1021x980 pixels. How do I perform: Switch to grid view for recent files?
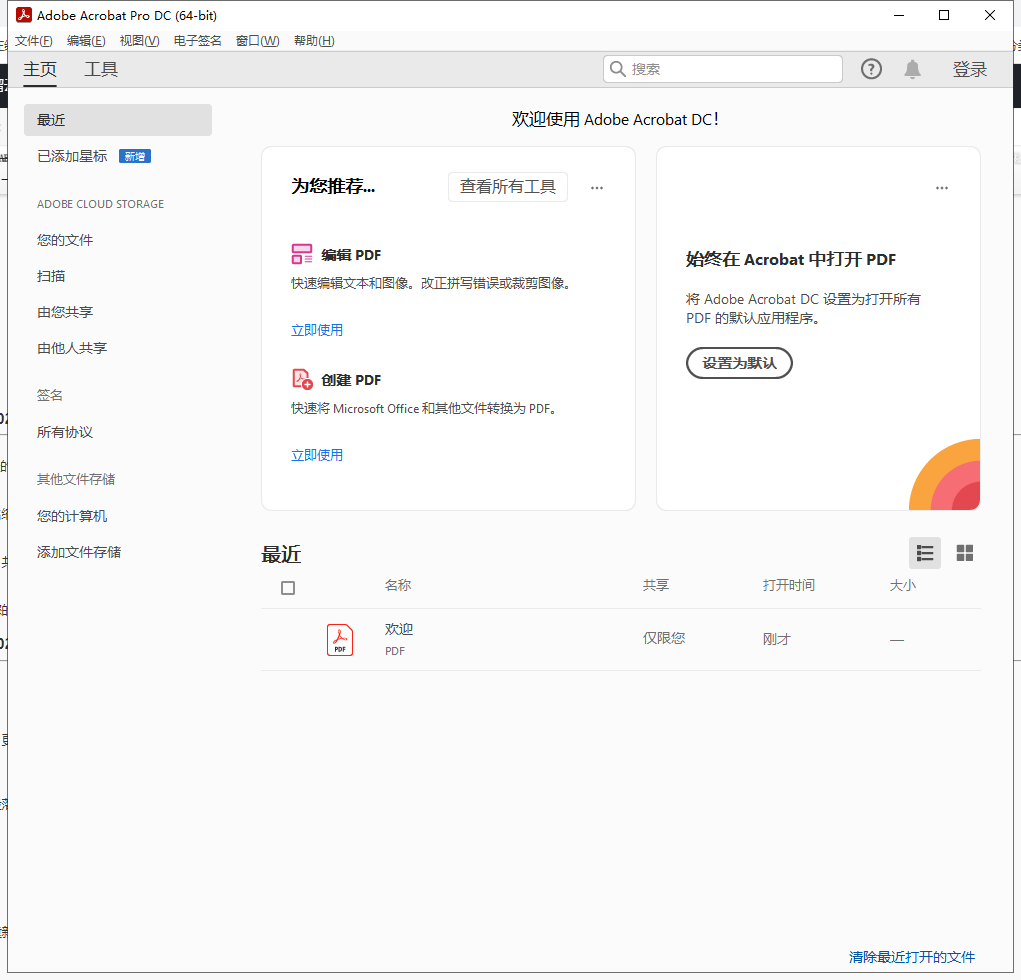pos(964,552)
